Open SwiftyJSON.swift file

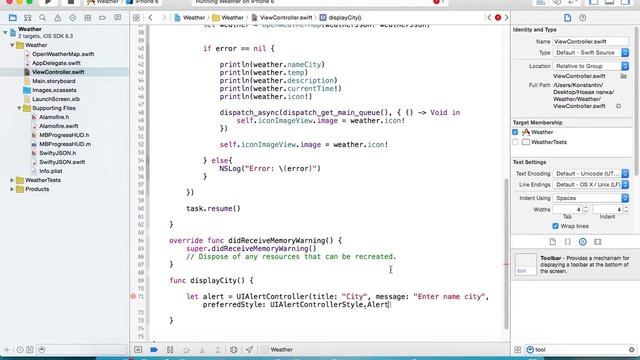click(x=62, y=162)
